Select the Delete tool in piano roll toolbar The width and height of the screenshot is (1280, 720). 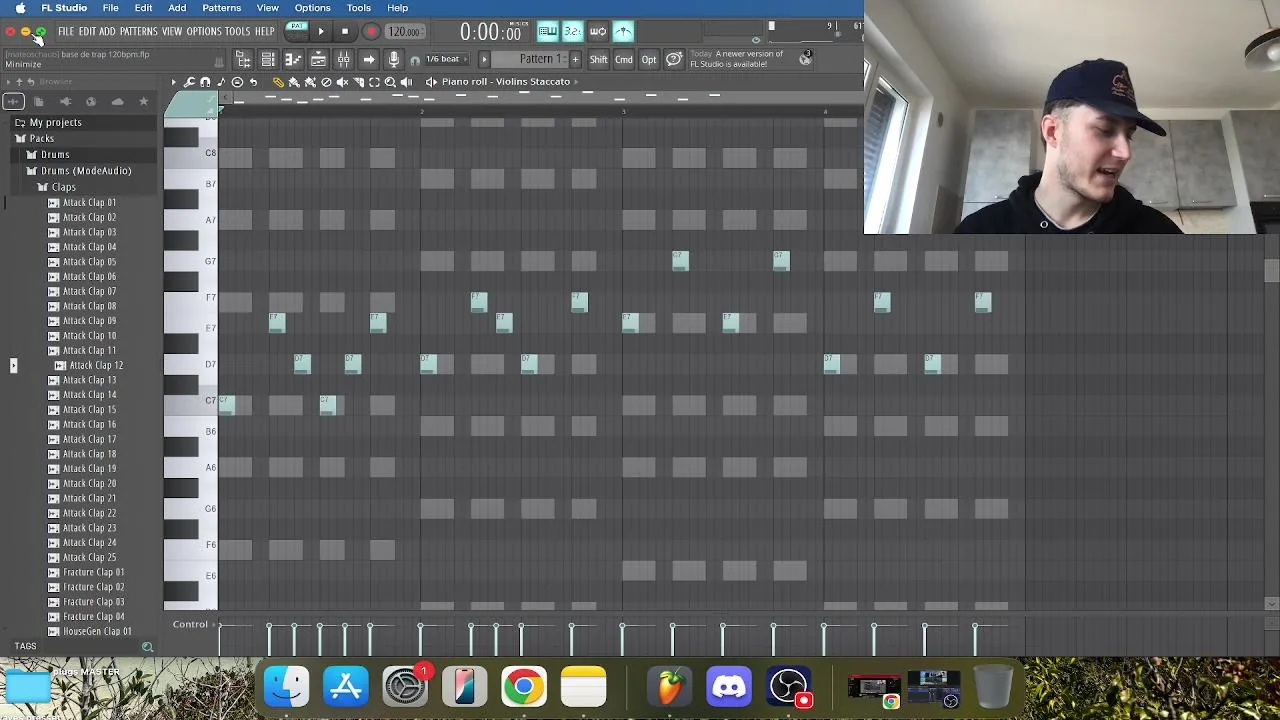tap(326, 82)
